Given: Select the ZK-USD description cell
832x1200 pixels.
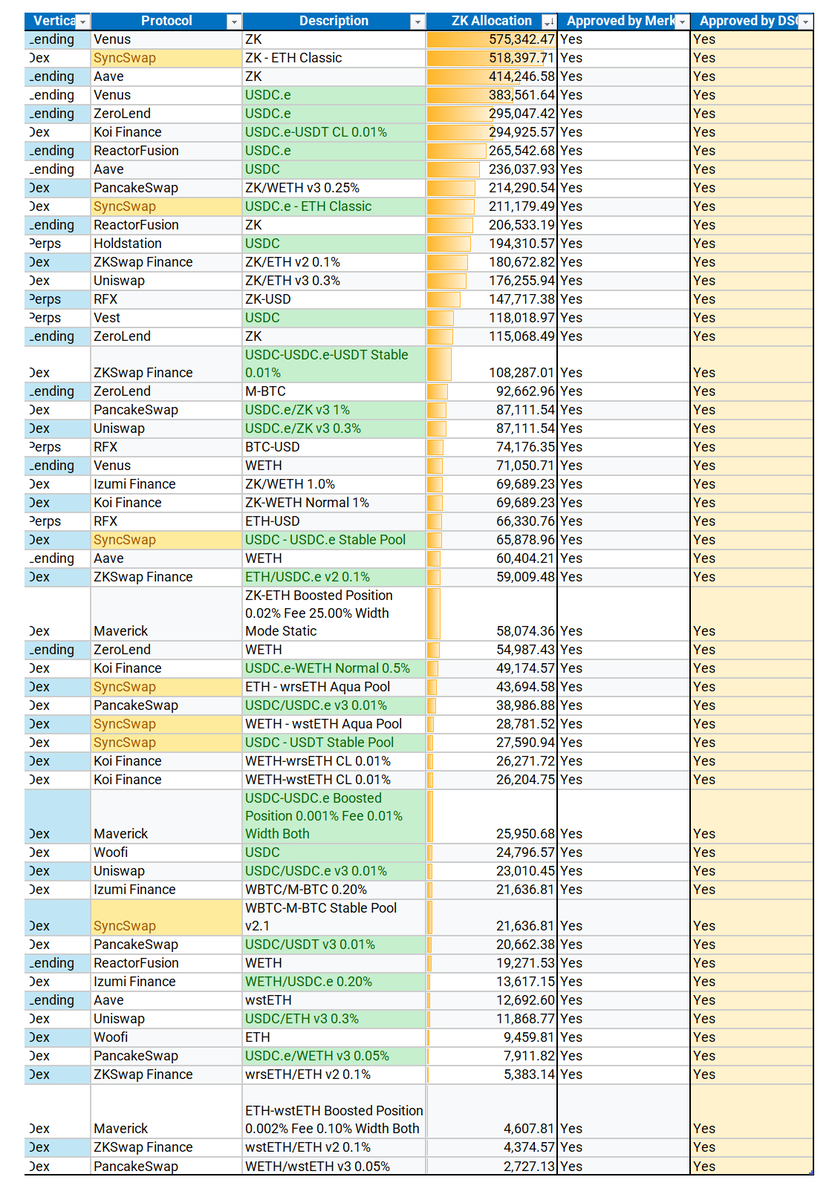Looking at the screenshot, I should click(x=334, y=299).
